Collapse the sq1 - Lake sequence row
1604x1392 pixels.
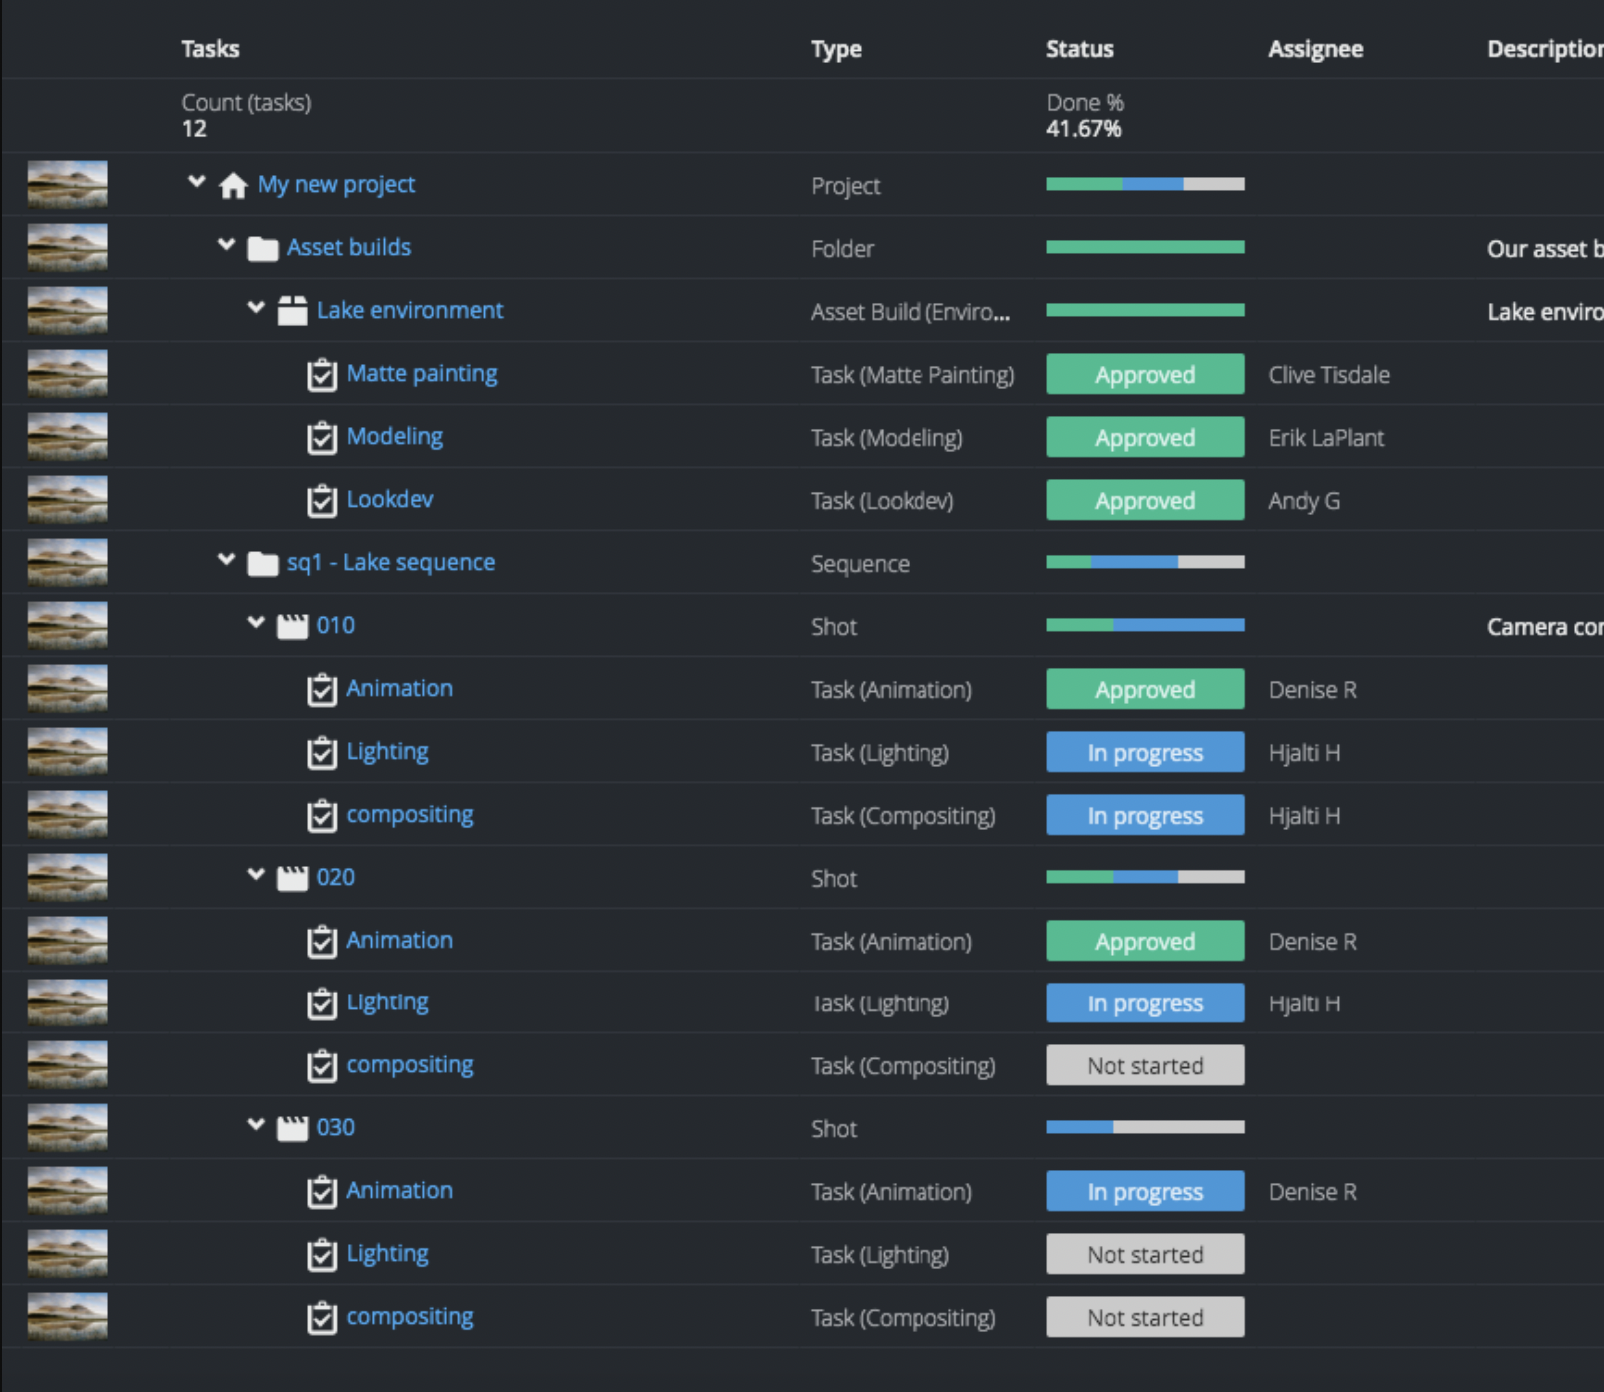click(227, 560)
